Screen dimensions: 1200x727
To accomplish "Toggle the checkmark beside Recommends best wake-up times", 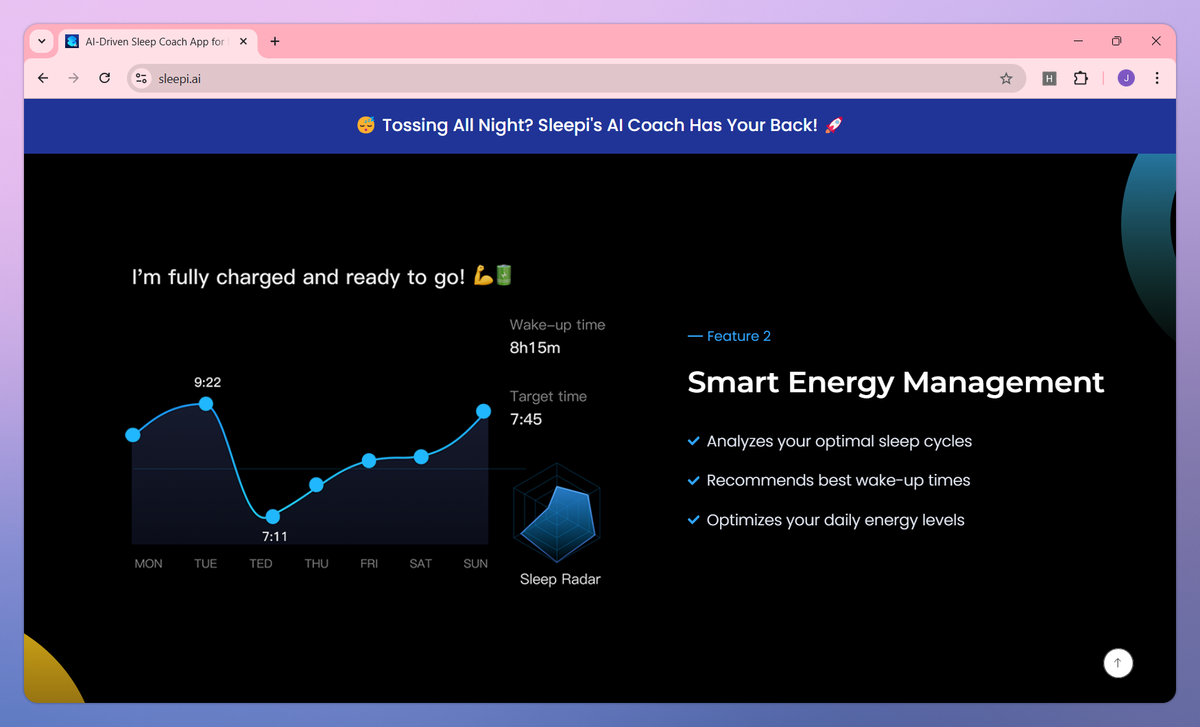I will tap(693, 480).
